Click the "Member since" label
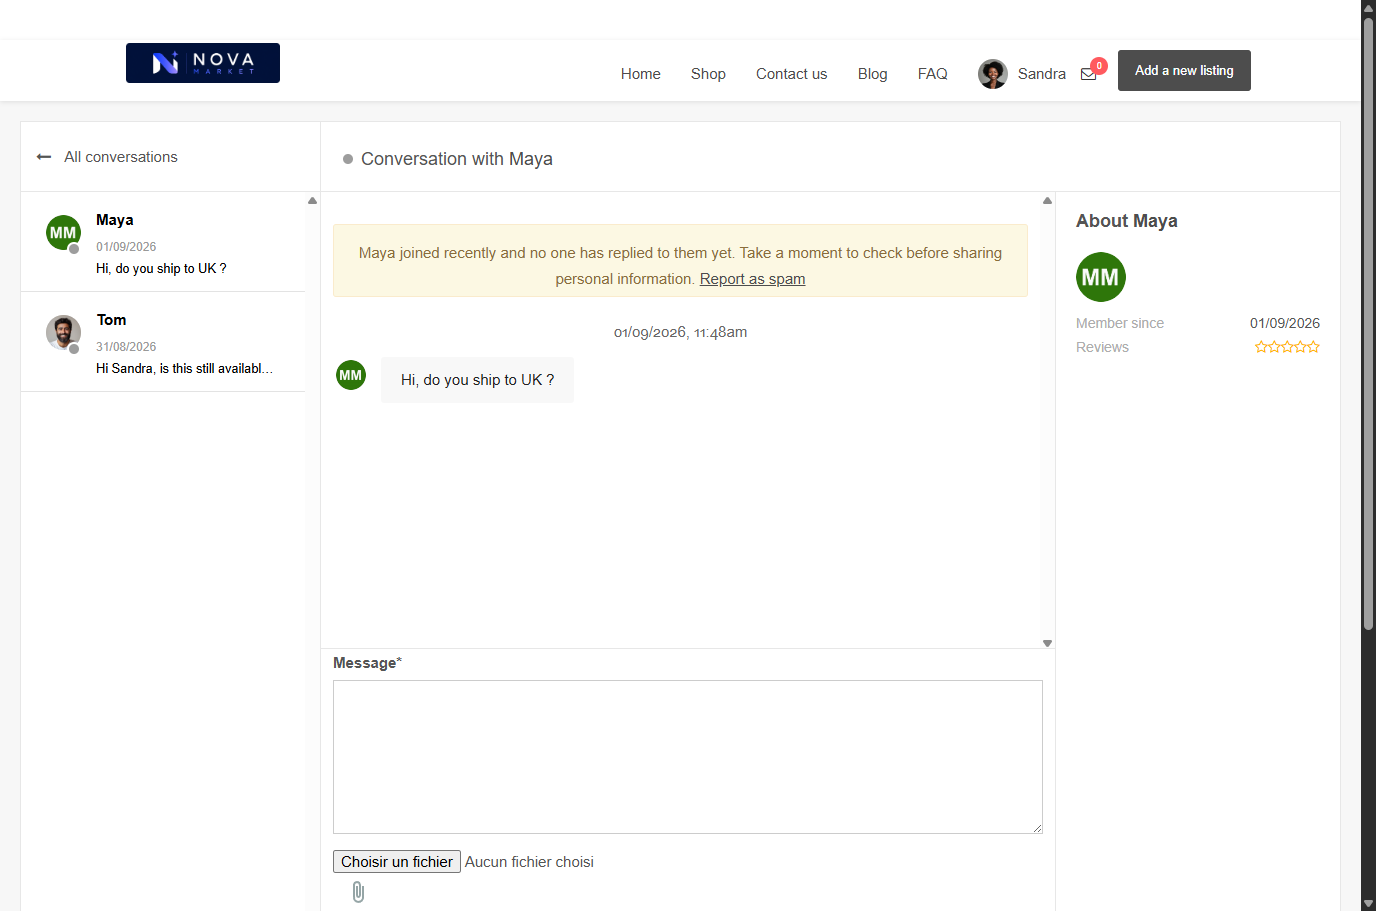The image size is (1376, 911). (x=1120, y=323)
